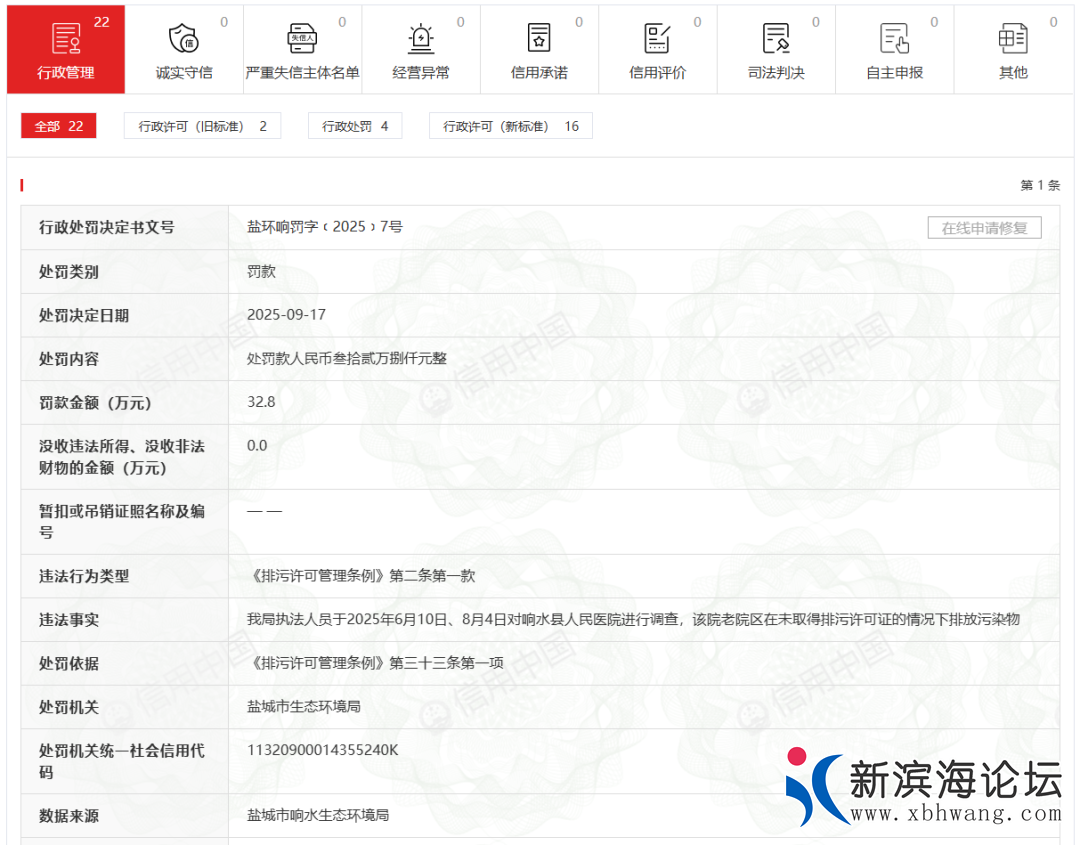Click the credit code 11320900014355240K
This screenshot has height=845, width=1080.
[x=322, y=750]
